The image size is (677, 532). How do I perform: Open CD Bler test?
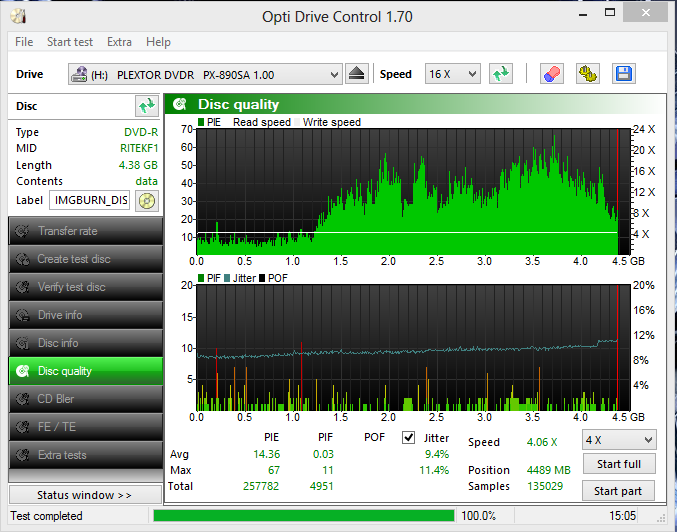85,399
